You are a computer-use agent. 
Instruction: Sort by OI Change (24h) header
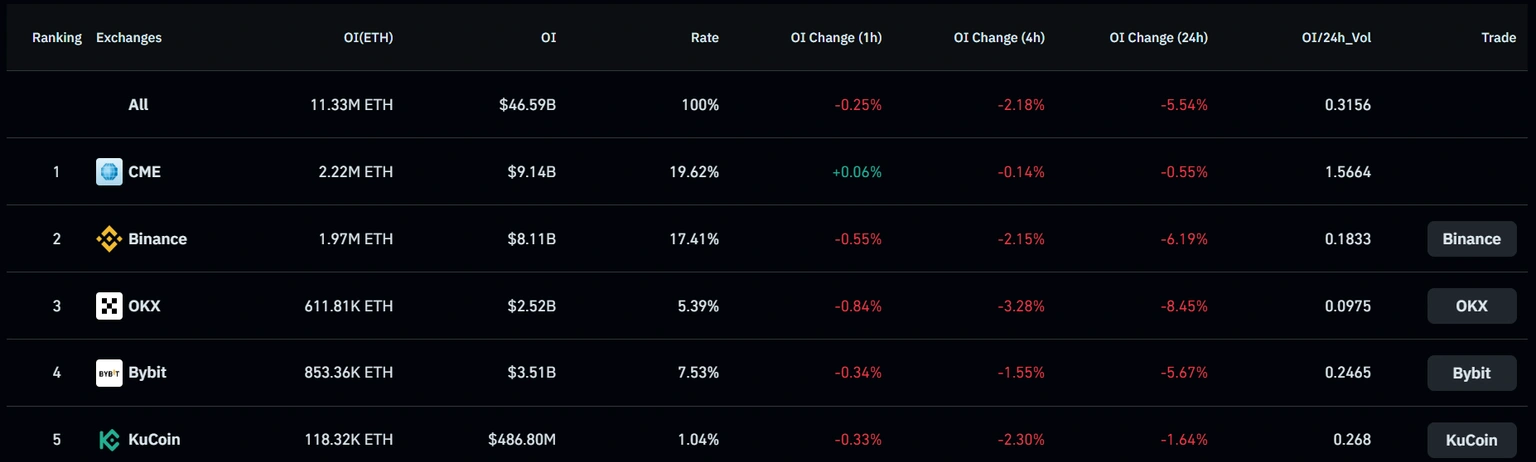pyautogui.click(x=1158, y=38)
